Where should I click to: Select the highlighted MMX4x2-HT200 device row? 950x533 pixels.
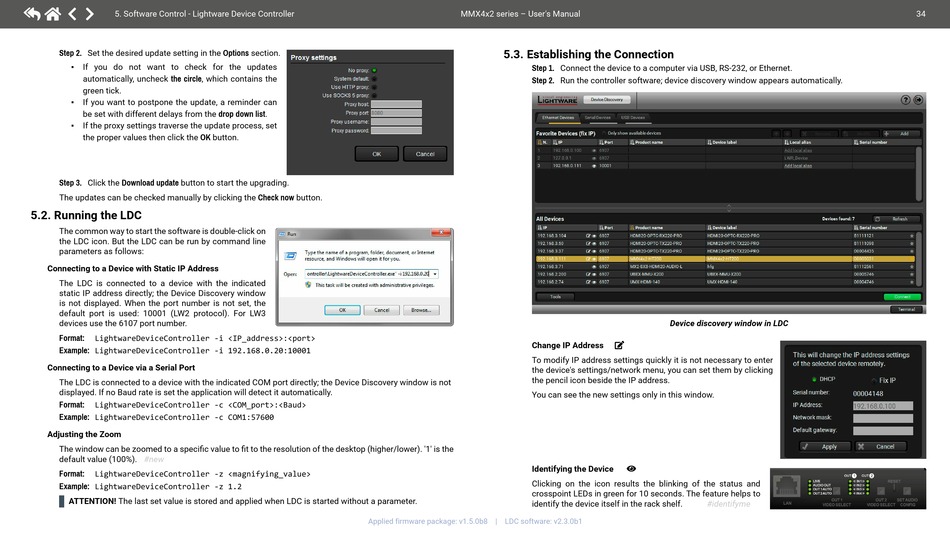(x=725, y=259)
